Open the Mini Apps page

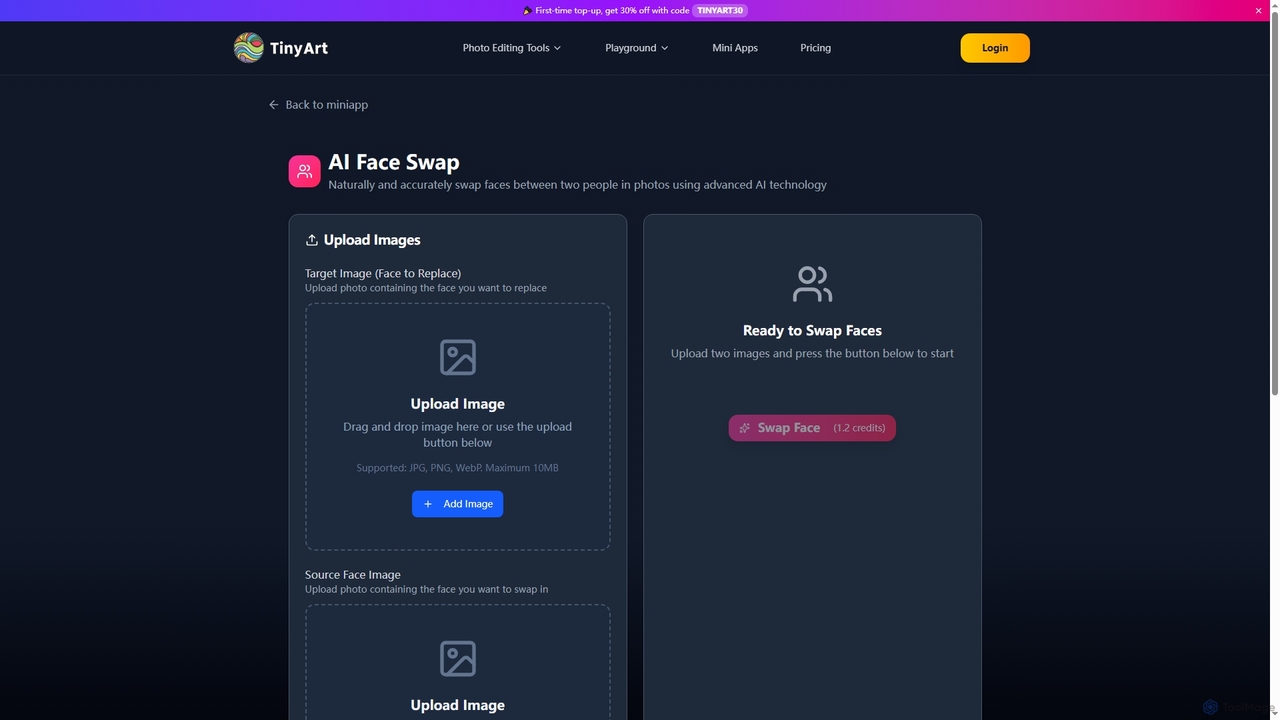735,48
